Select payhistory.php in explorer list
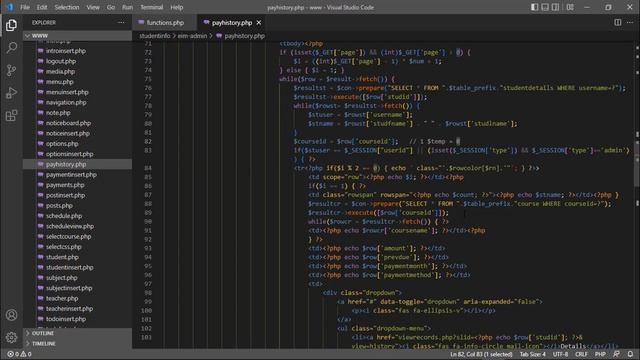The image size is (640, 360). point(78,164)
